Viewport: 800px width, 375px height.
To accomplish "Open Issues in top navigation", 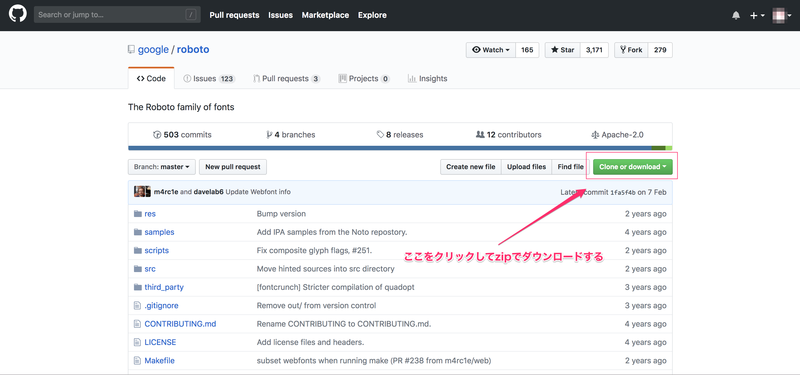I will (x=281, y=15).
